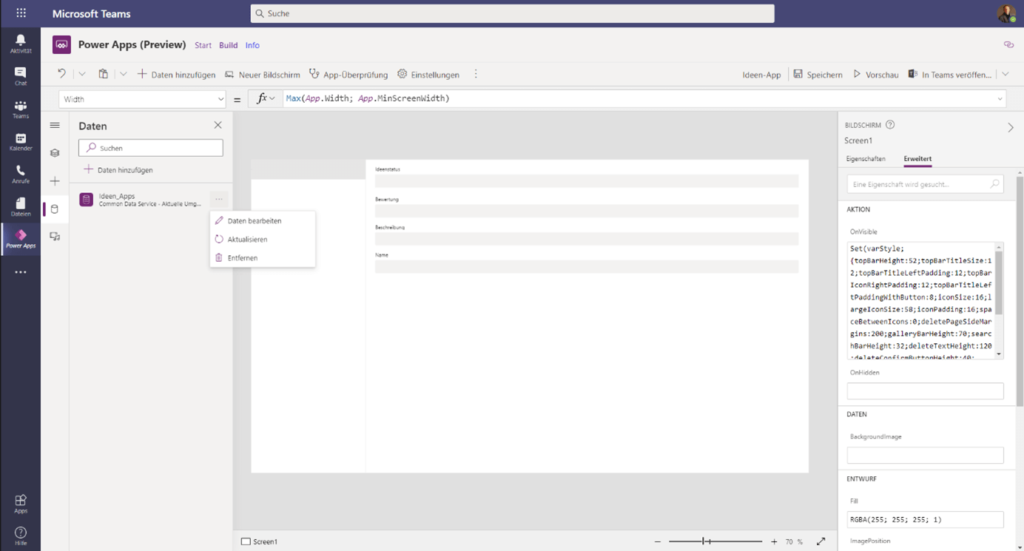Start Vorschau preview
This screenshot has width=1024, height=551.
coord(876,74)
